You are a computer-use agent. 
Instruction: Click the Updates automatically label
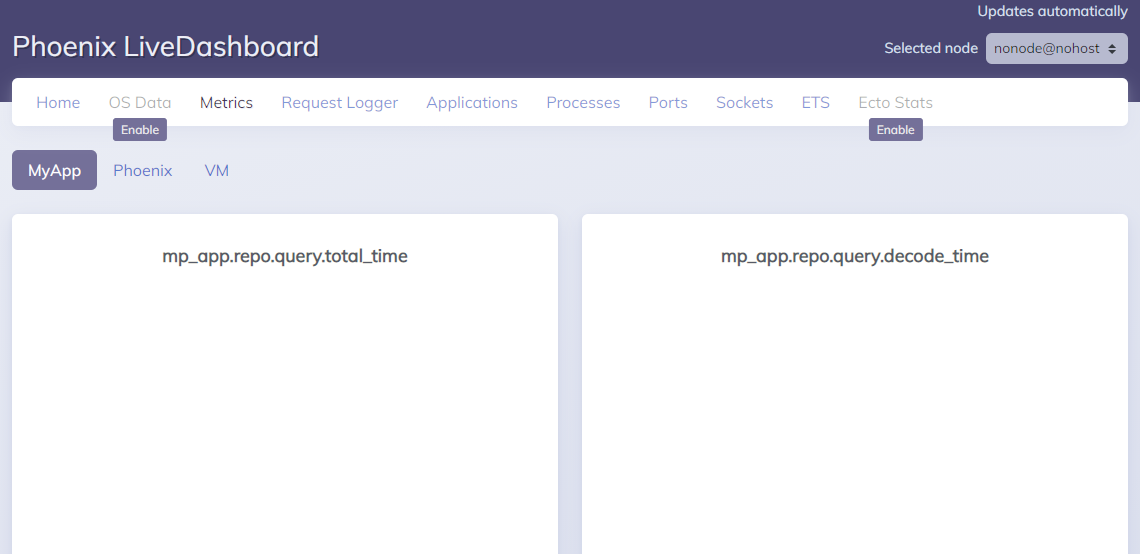tap(1052, 11)
